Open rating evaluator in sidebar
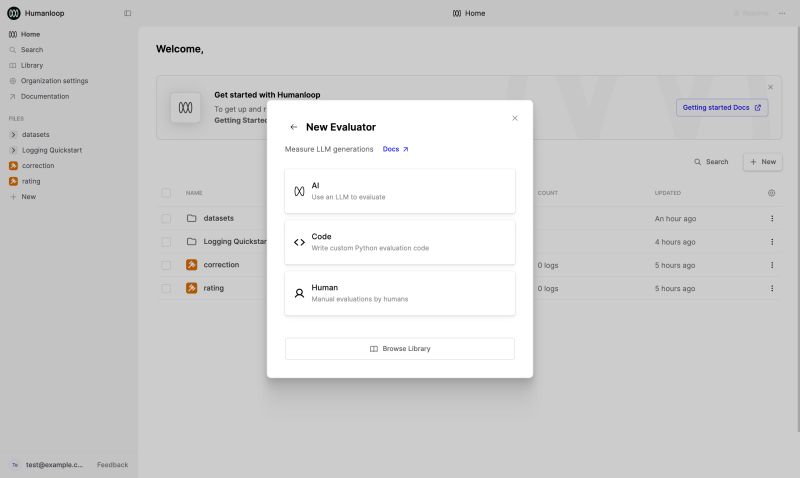Screen dimensions: 800x478 (x=31, y=181)
